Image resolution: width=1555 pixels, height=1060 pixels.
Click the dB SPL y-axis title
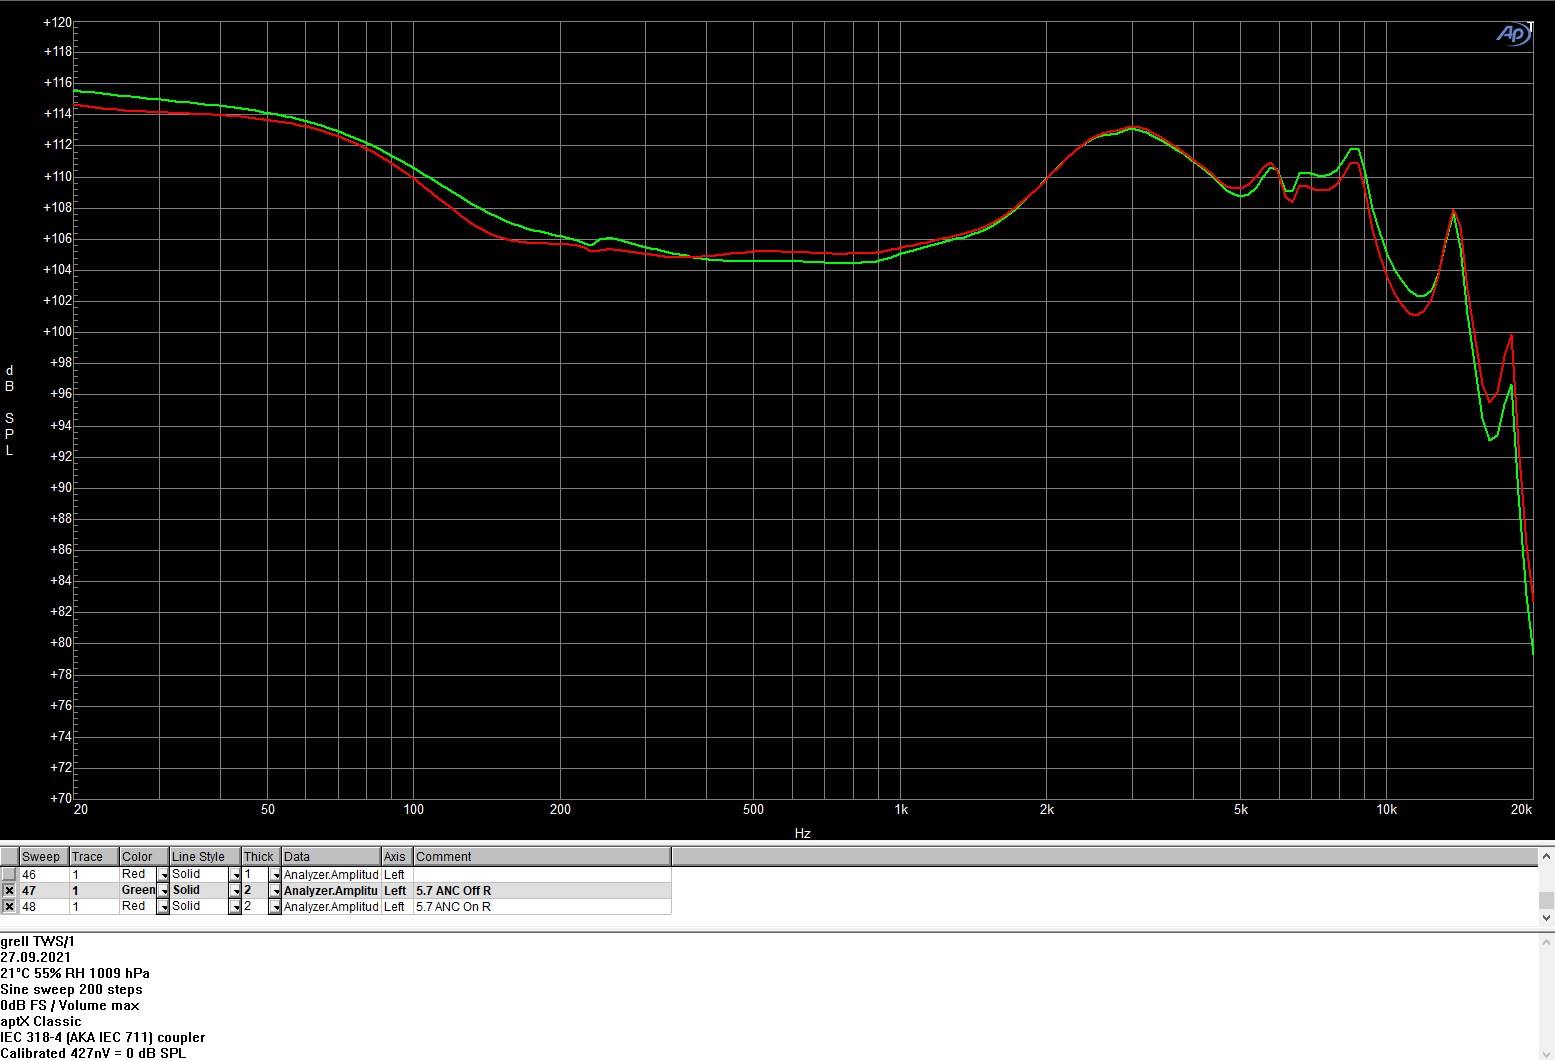[x=10, y=410]
